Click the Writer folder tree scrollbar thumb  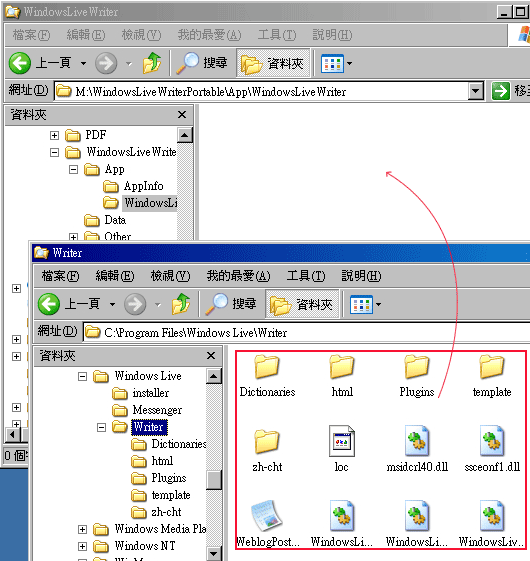214,480
